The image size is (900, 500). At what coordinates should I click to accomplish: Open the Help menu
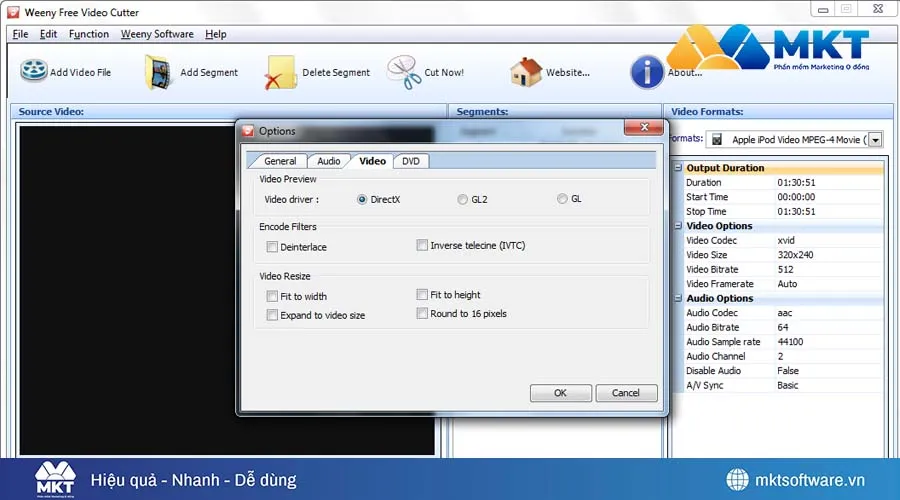point(216,34)
